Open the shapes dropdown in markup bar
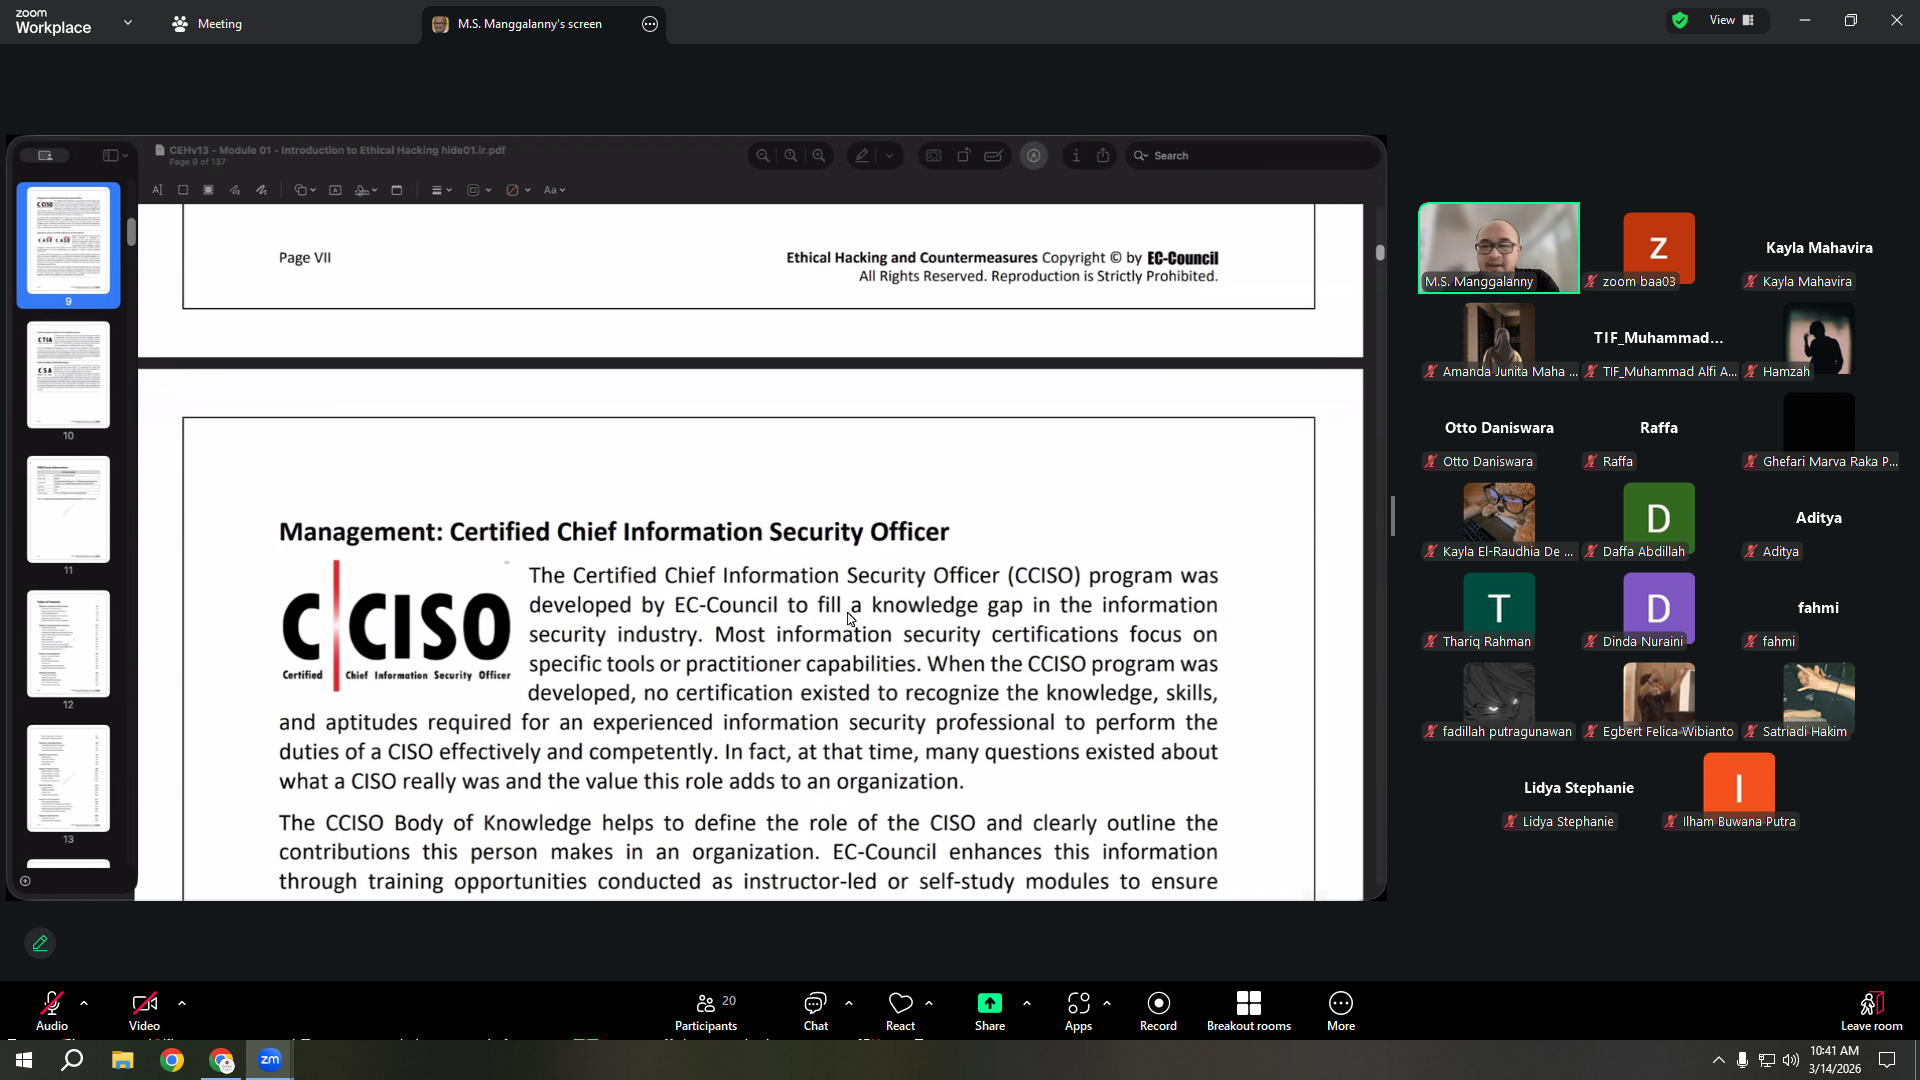Screen dimensions: 1920x1080 305,190
